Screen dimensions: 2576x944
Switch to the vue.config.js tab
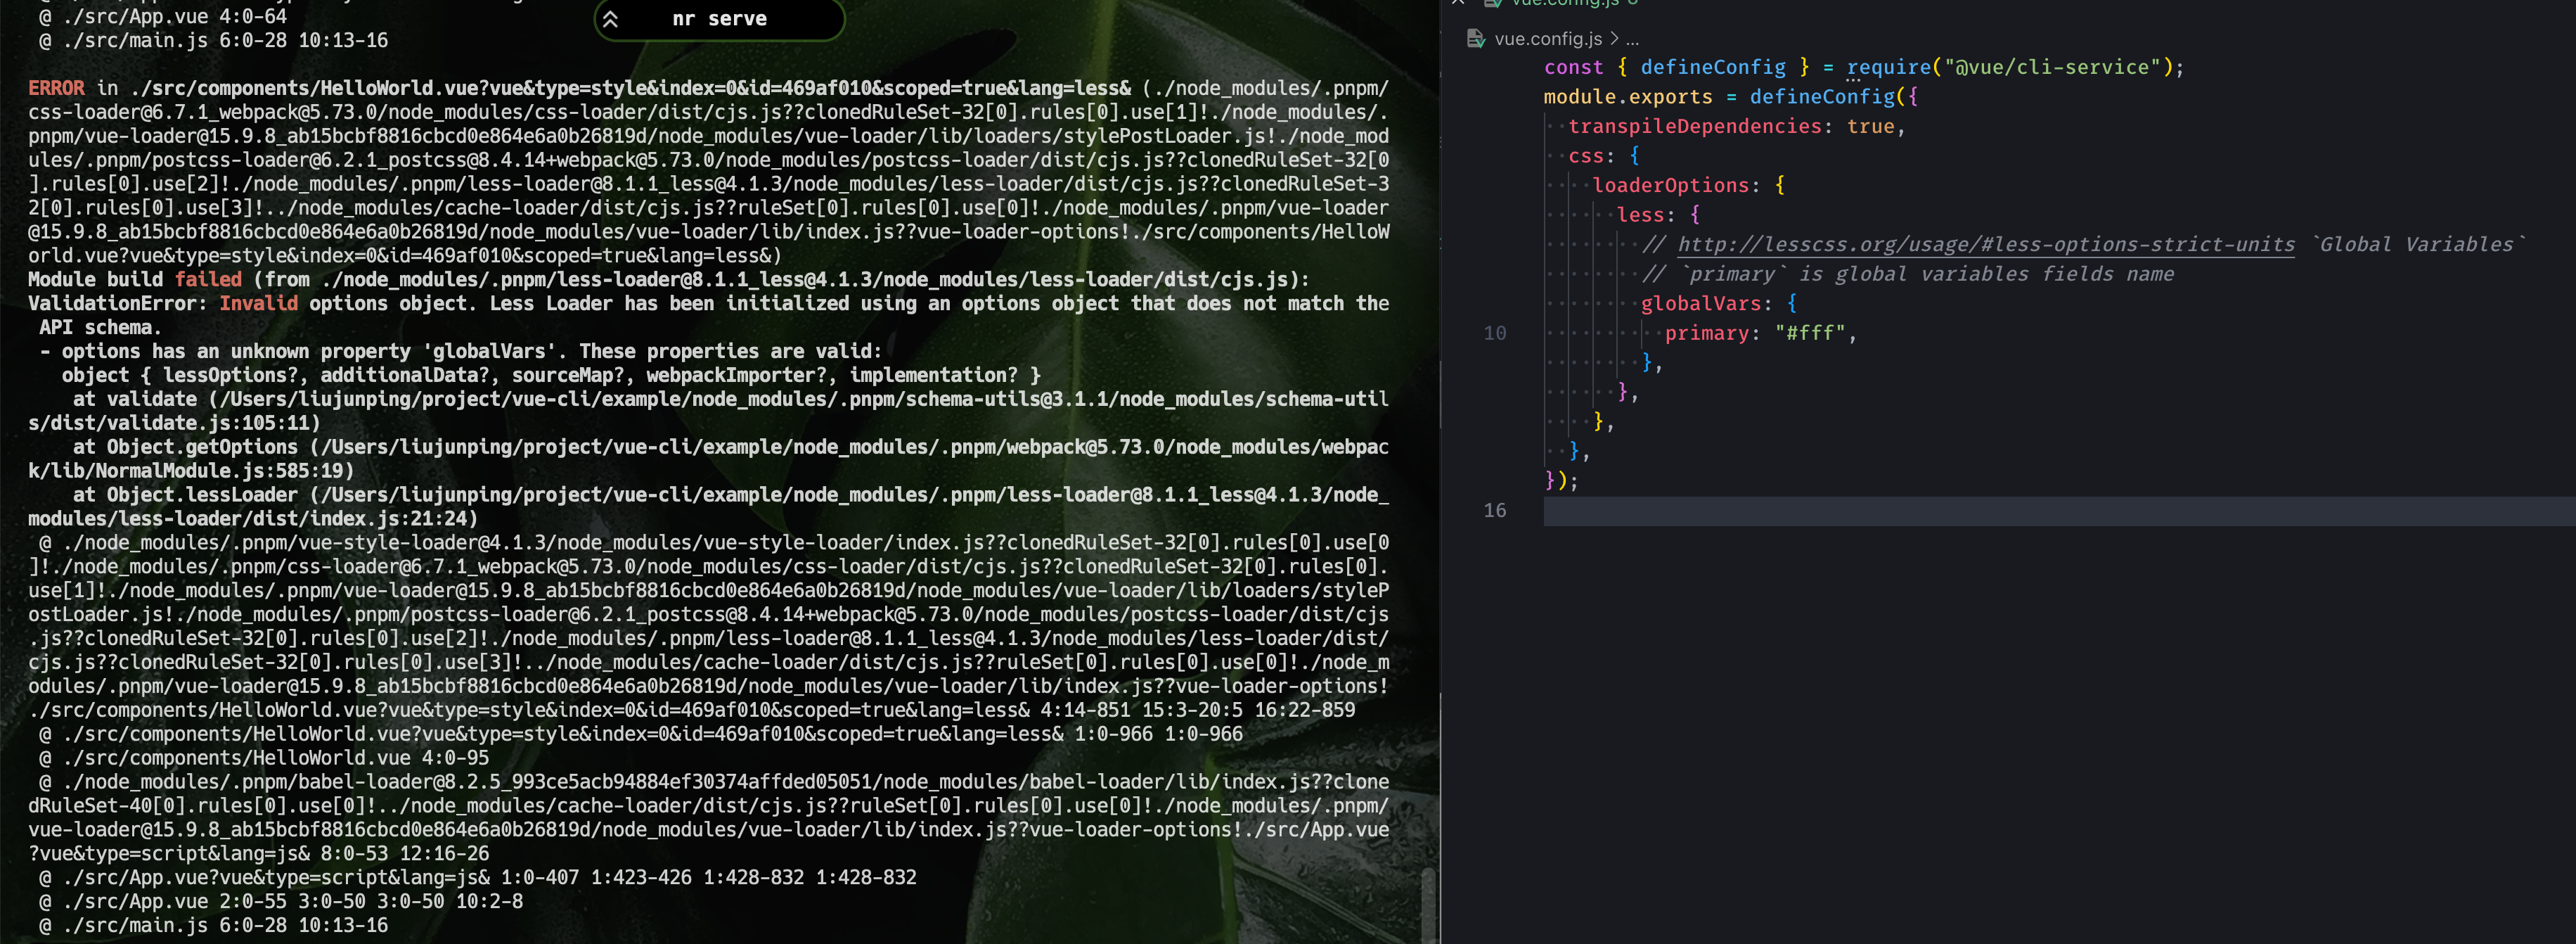pos(1565,3)
